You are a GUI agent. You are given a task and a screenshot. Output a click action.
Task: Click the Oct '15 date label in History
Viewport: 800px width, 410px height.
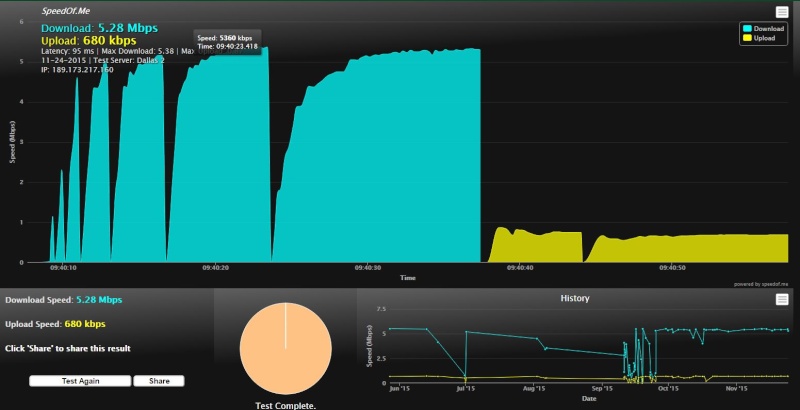pos(668,389)
